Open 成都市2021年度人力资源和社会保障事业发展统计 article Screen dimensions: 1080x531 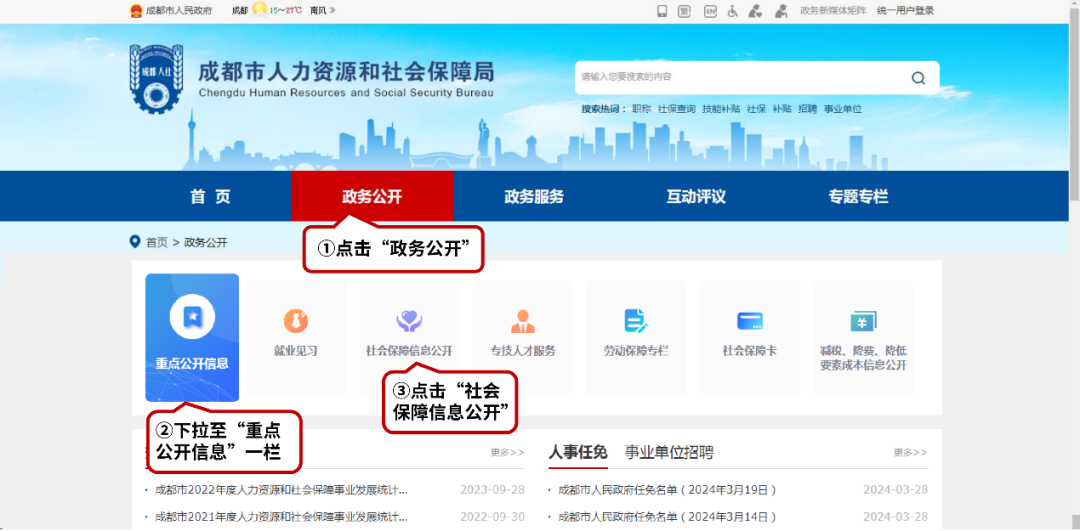tap(282, 517)
